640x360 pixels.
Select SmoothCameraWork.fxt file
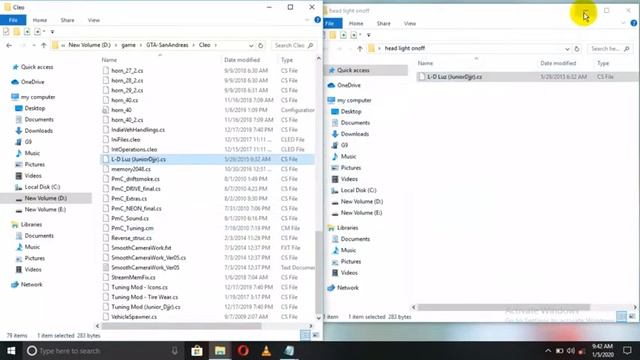click(141, 248)
